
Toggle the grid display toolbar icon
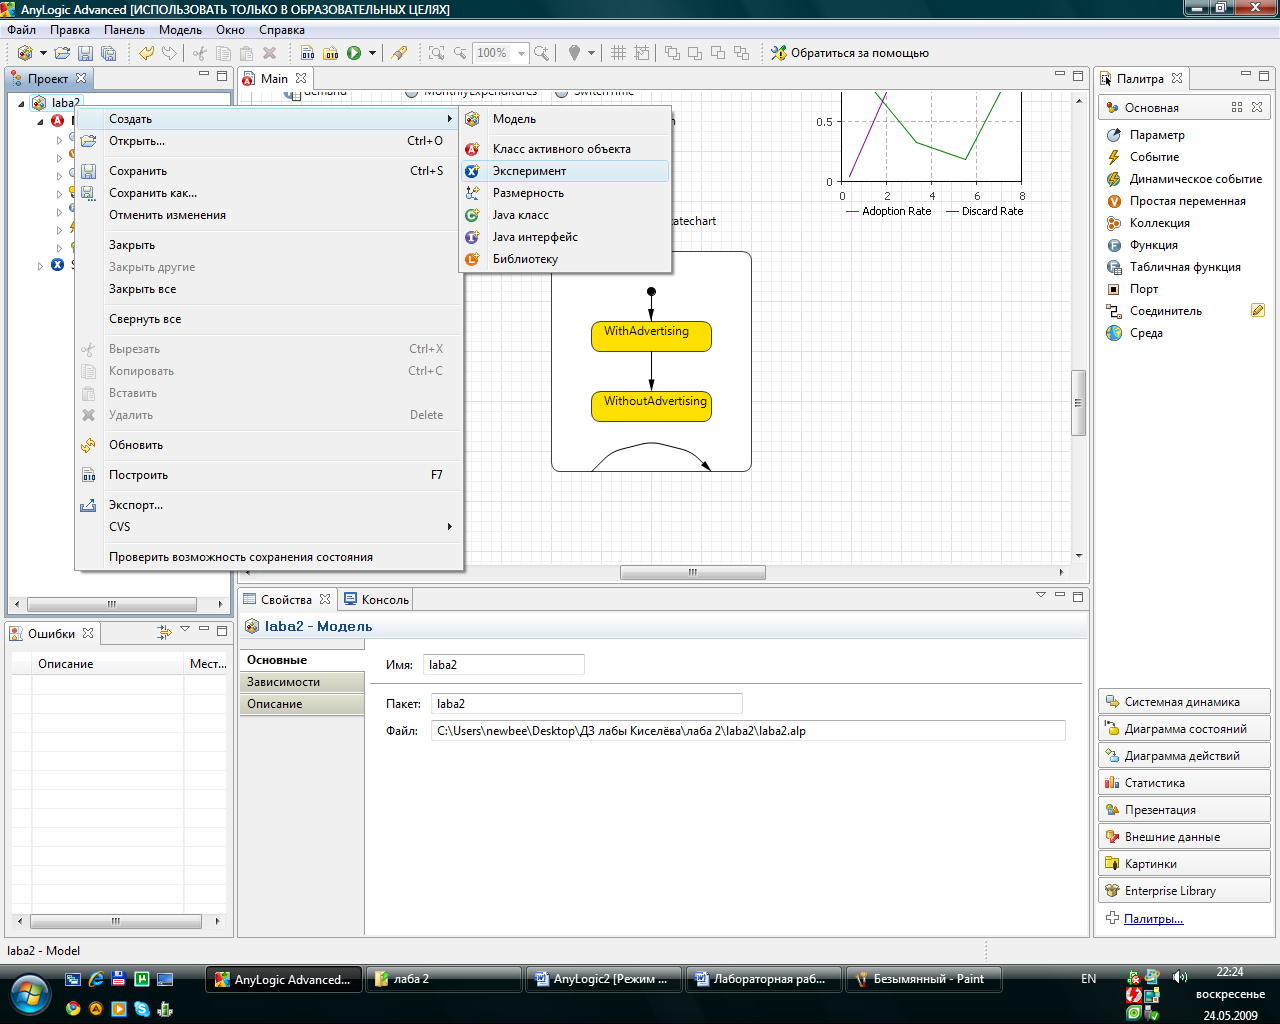[x=618, y=53]
